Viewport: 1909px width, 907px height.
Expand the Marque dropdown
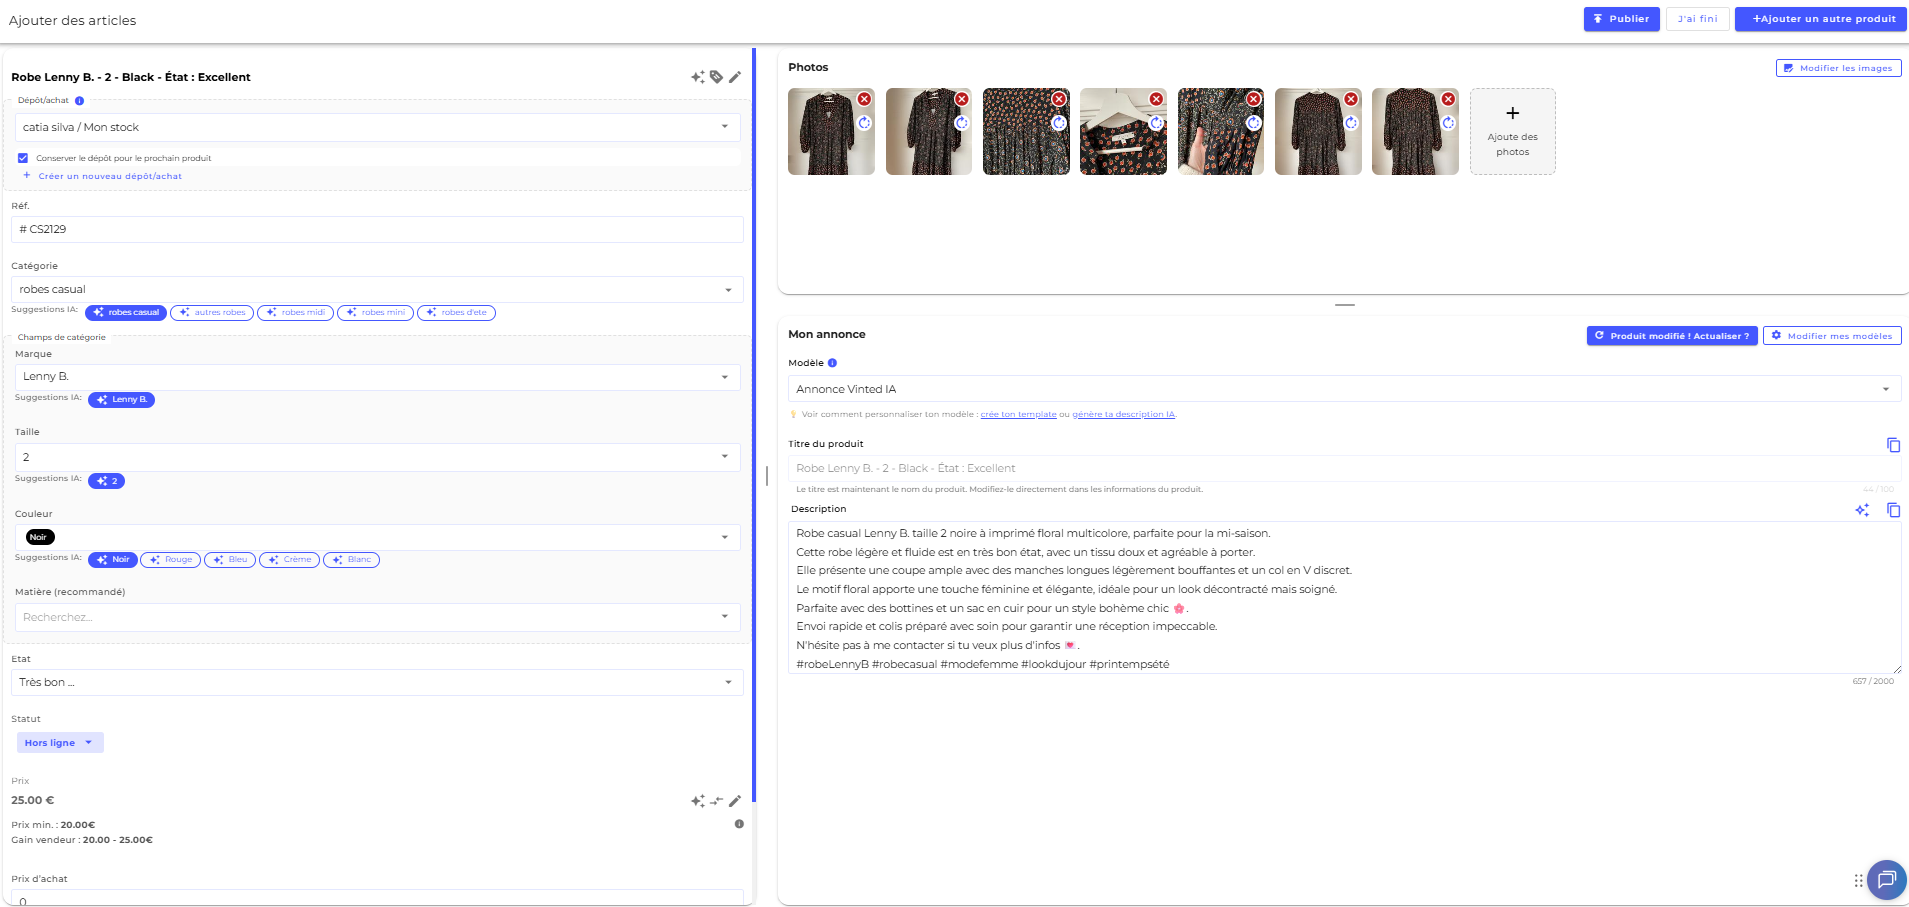coord(378,377)
